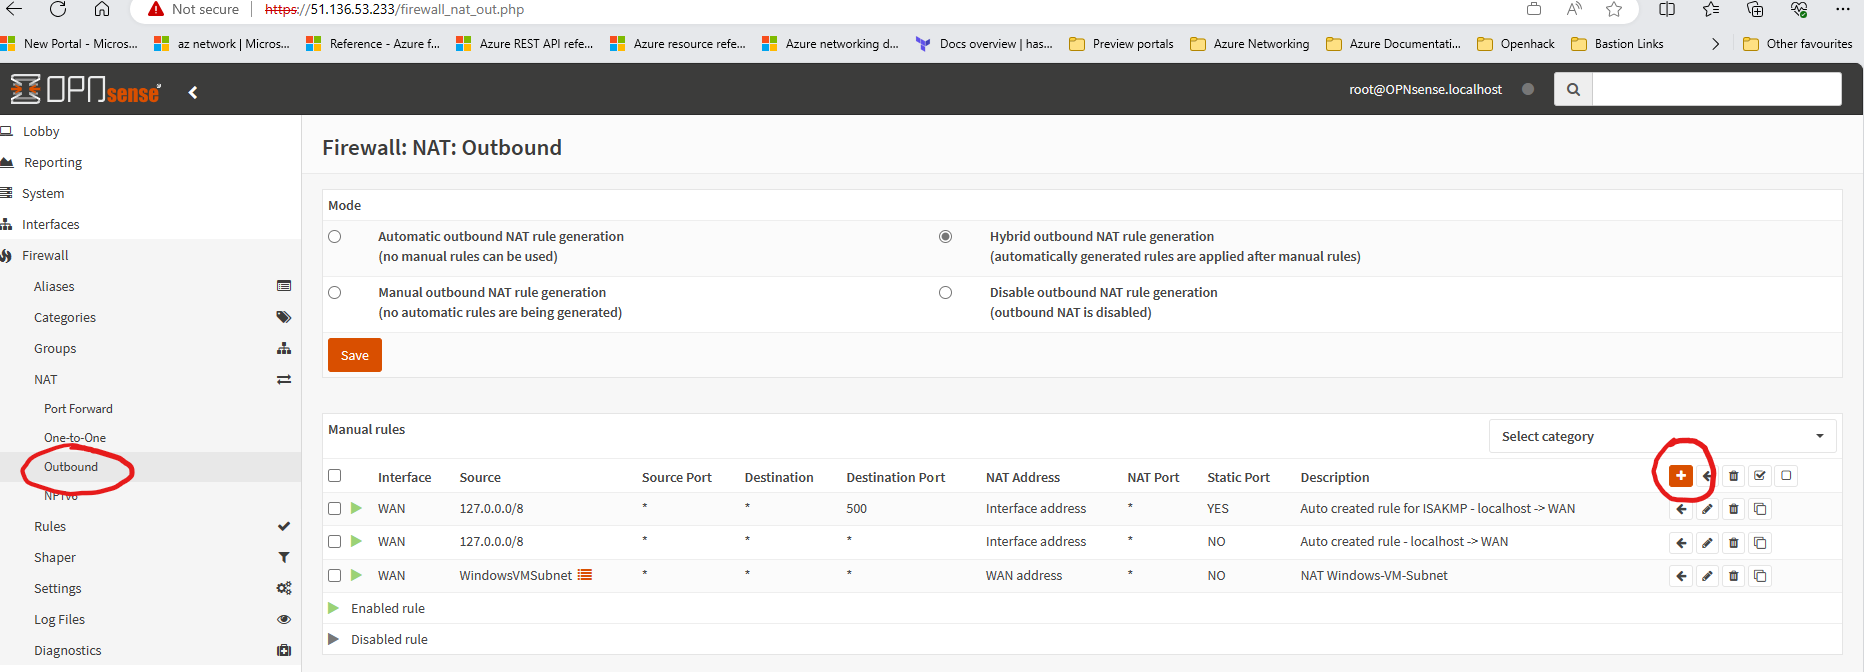Collapse the sidebar with the chevron
1864x672 pixels.
[x=193, y=92]
